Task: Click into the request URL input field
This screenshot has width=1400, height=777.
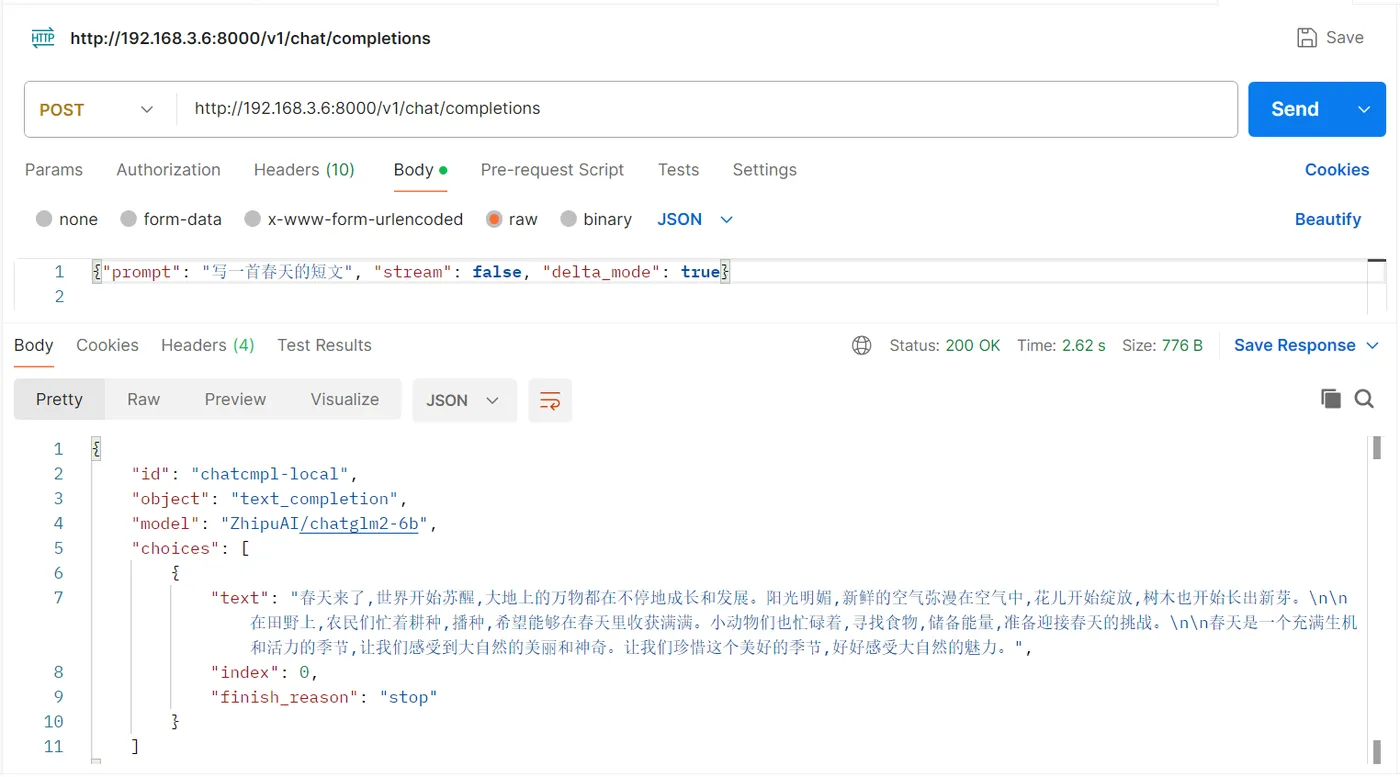Action: click(707, 109)
